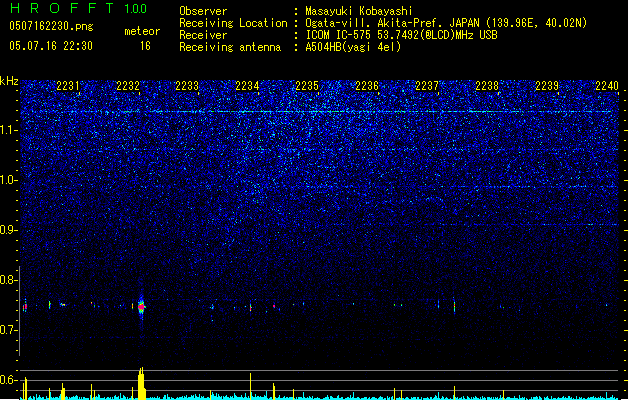Click time marker 2240 on spectrogram
The image size is (629, 400).
(607, 86)
